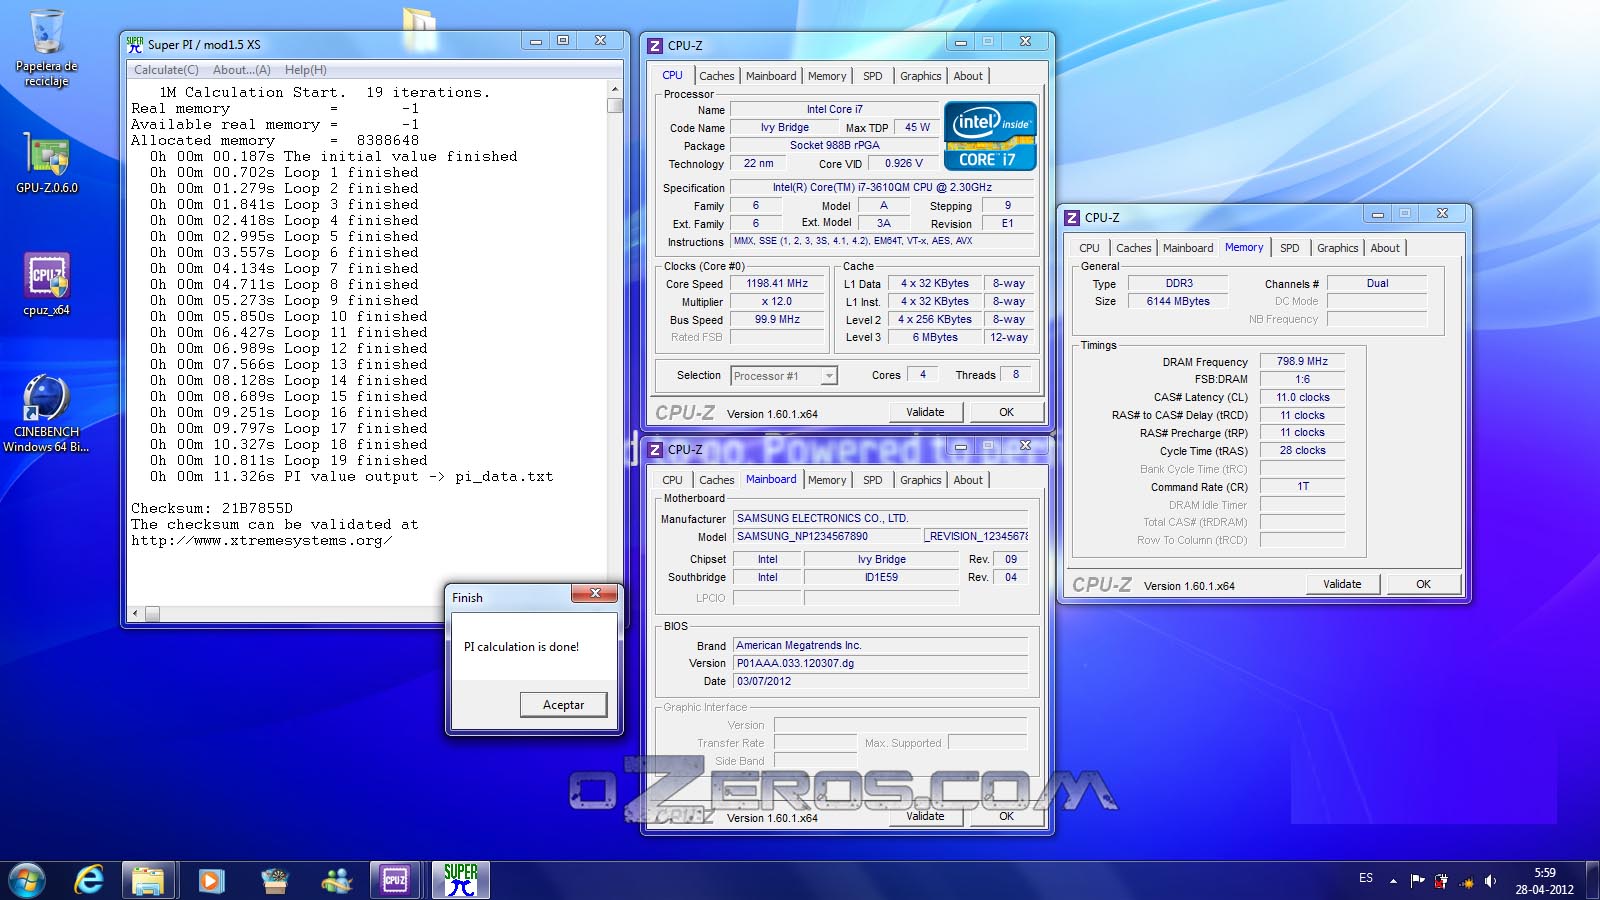Viewport: 1600px width, 900px height.
Task: Click the BIOS Version P01AAA.033.120307.dg field
Action: click(x=881, y=664)
